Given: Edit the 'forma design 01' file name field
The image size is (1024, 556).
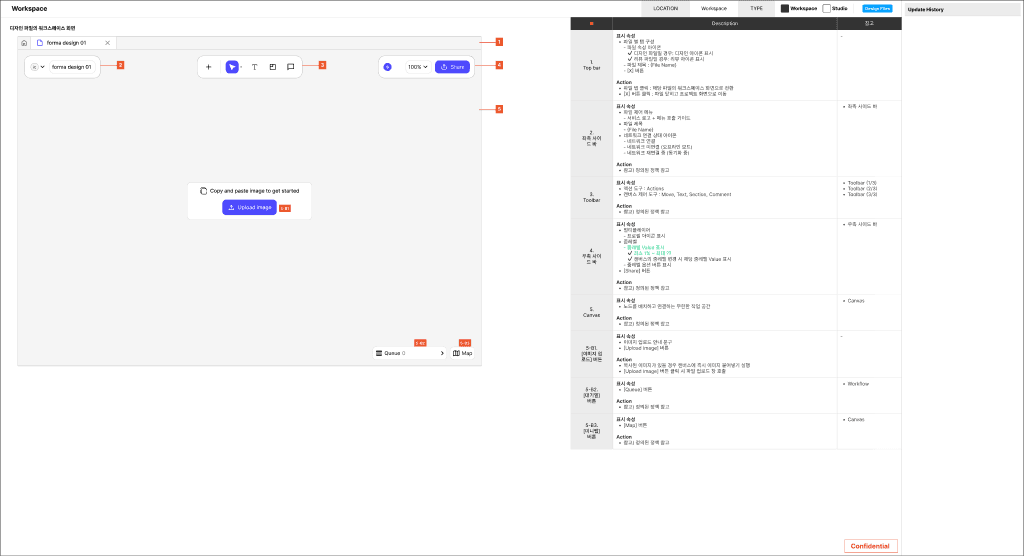Looking at the screenshot, I should click(x=72, y=67).
